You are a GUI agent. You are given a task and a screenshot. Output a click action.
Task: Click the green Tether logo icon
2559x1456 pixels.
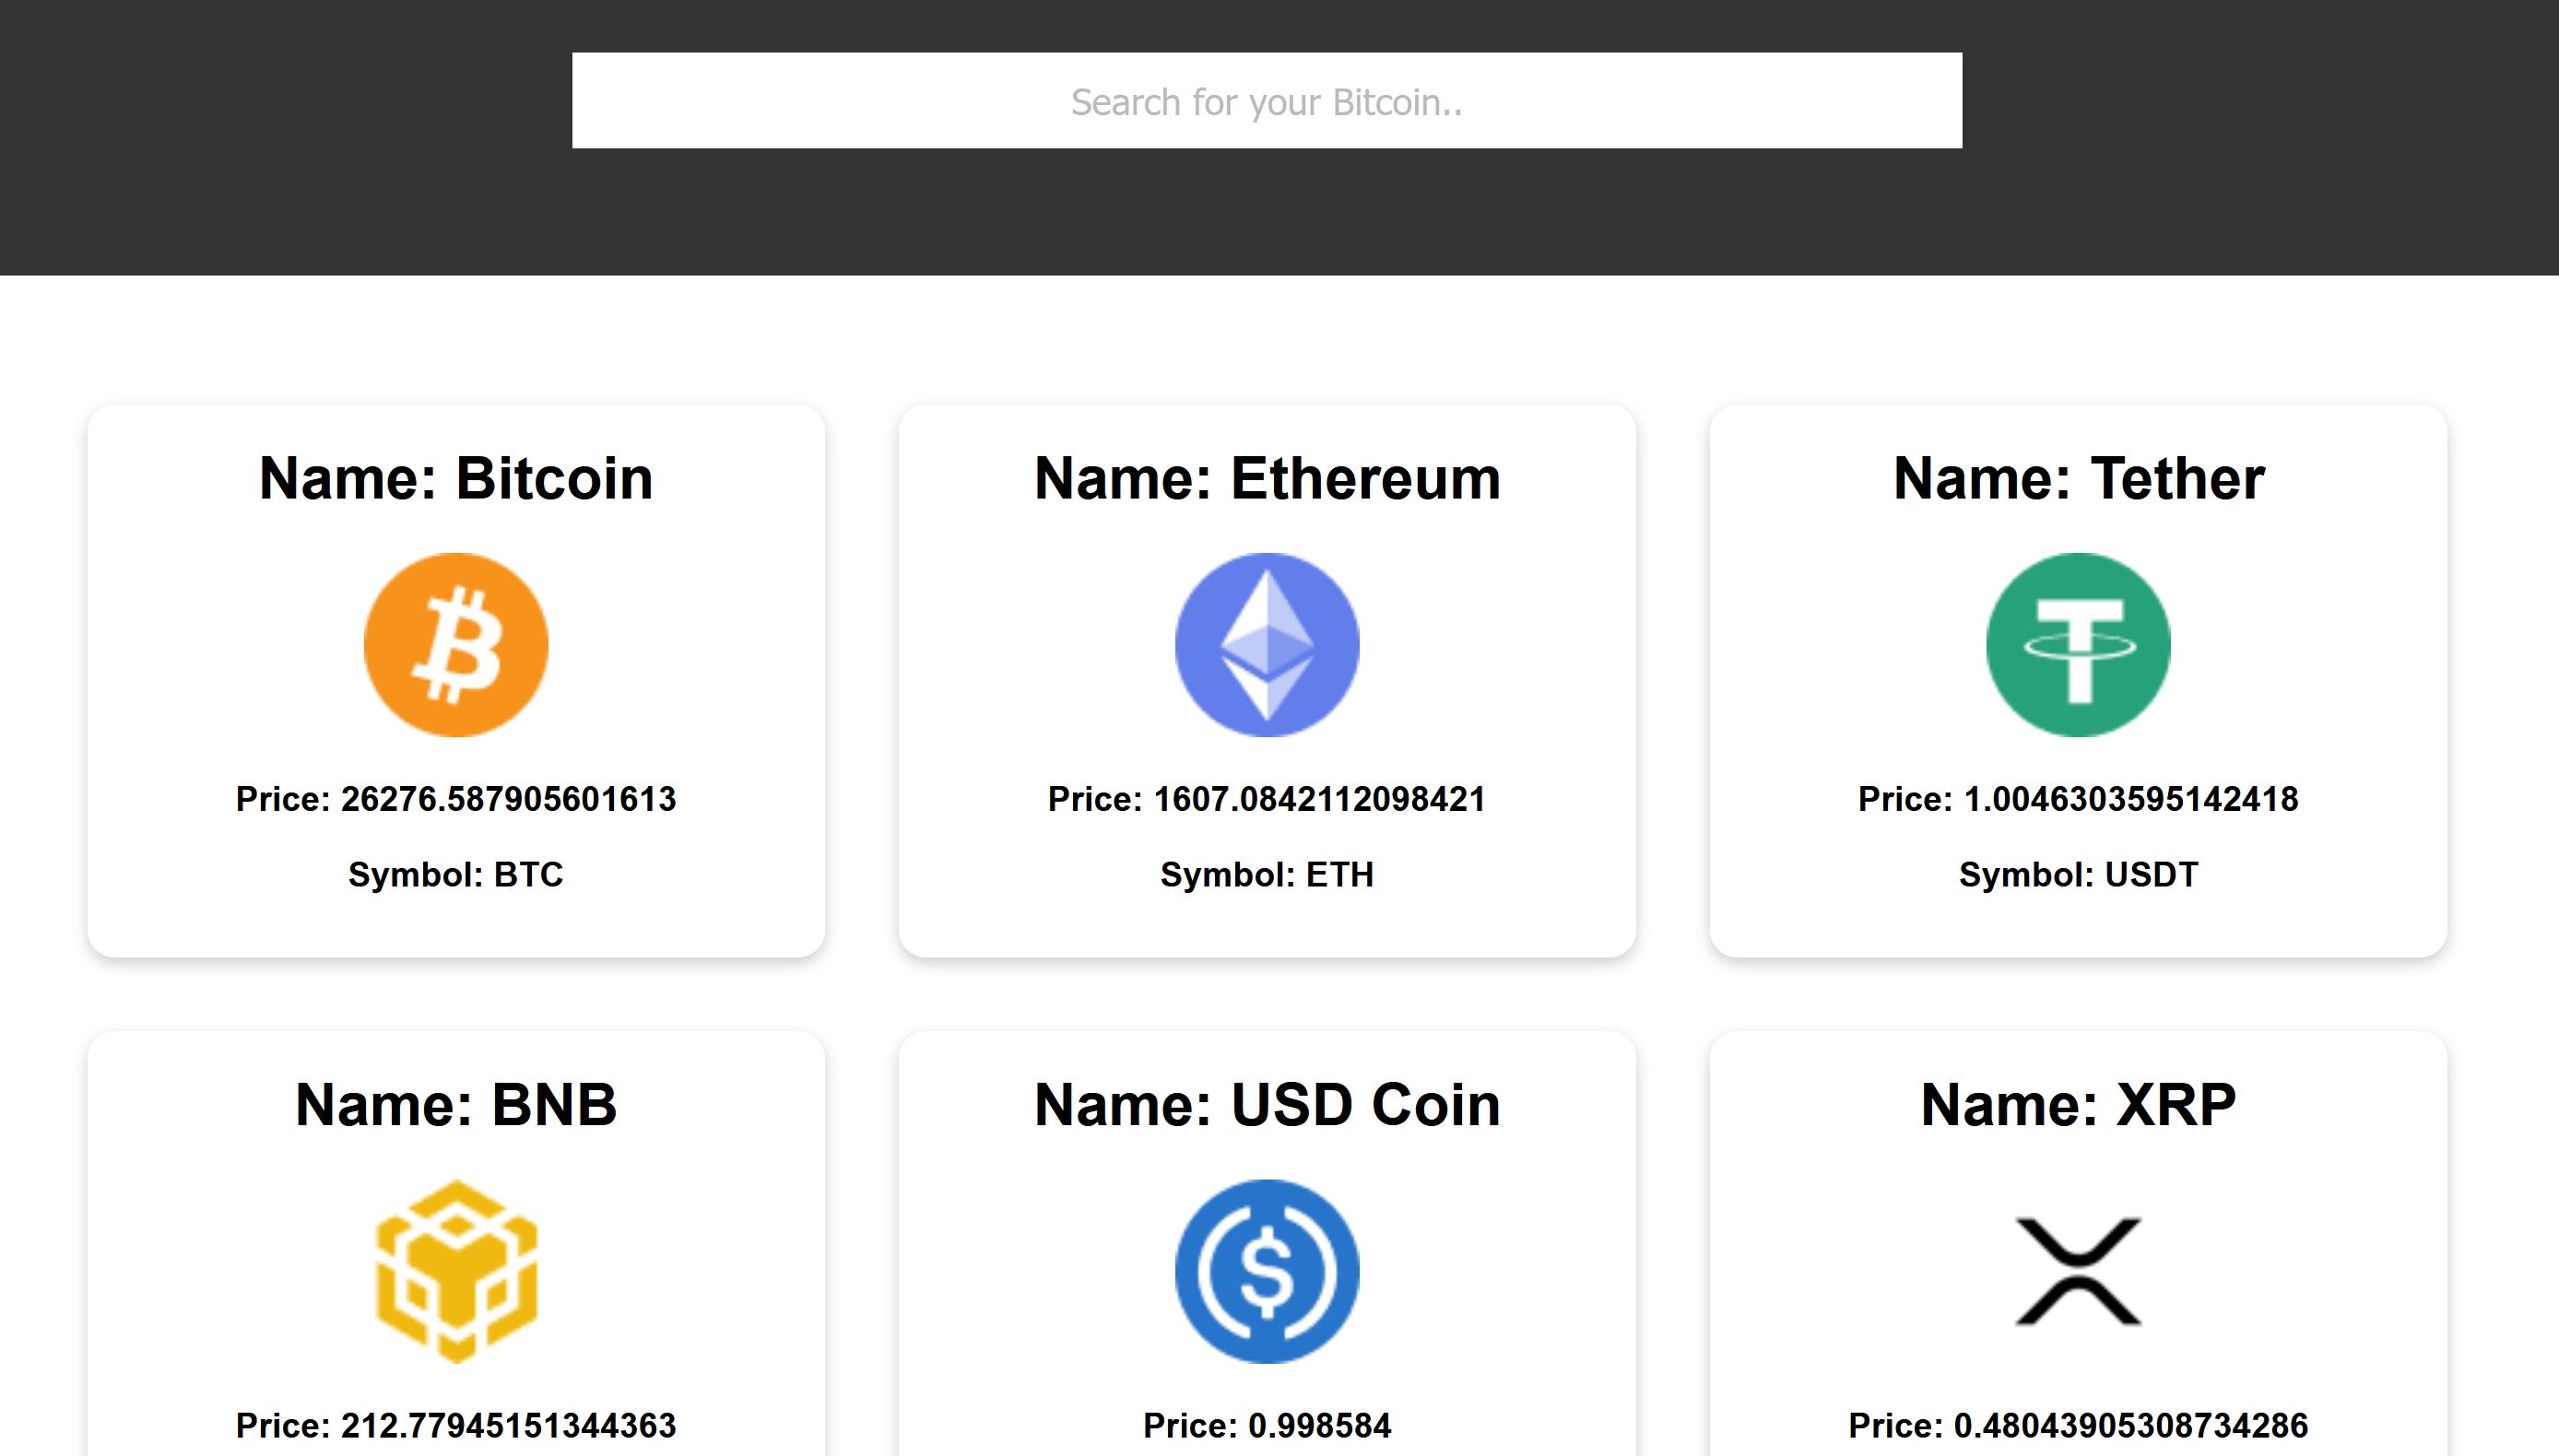[2078, 645]
